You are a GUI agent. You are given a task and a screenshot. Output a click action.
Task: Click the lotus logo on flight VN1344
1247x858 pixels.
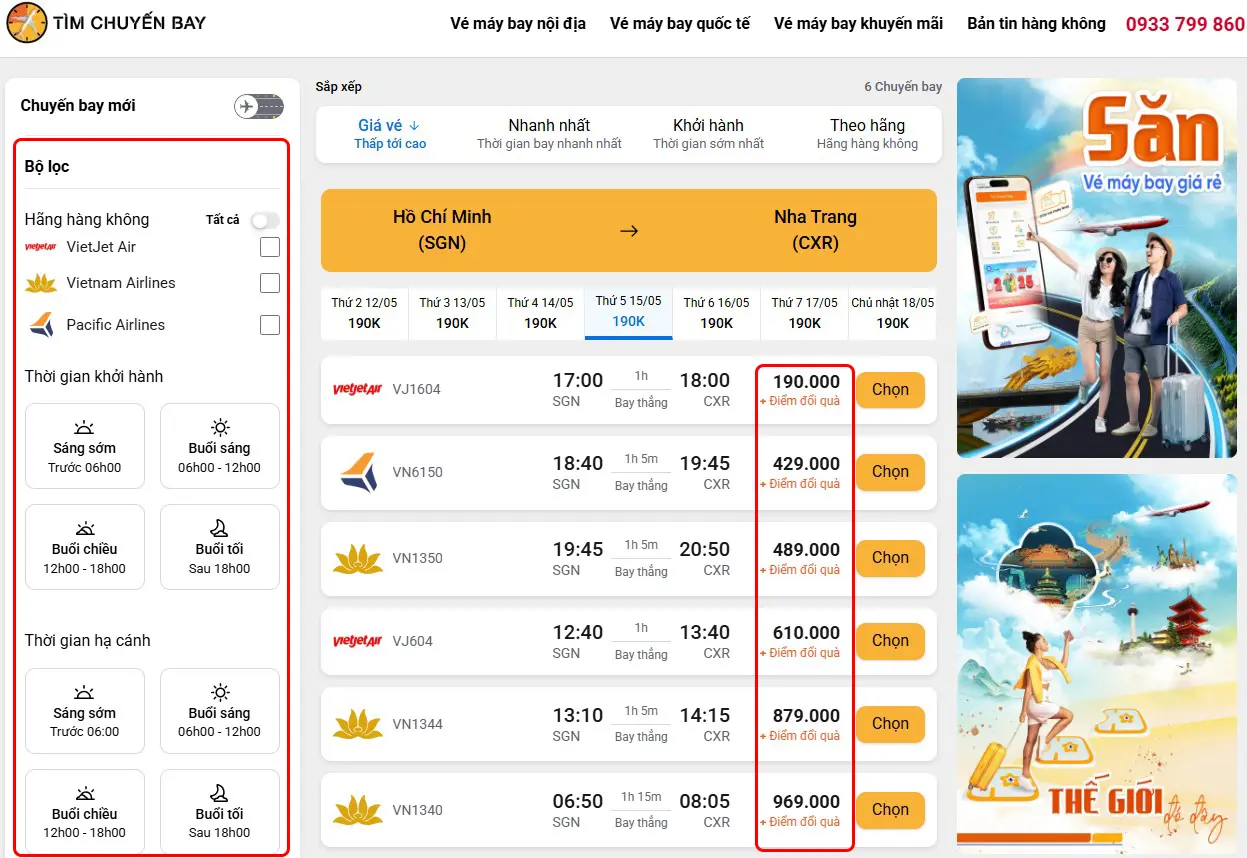[x=358, y=724]
